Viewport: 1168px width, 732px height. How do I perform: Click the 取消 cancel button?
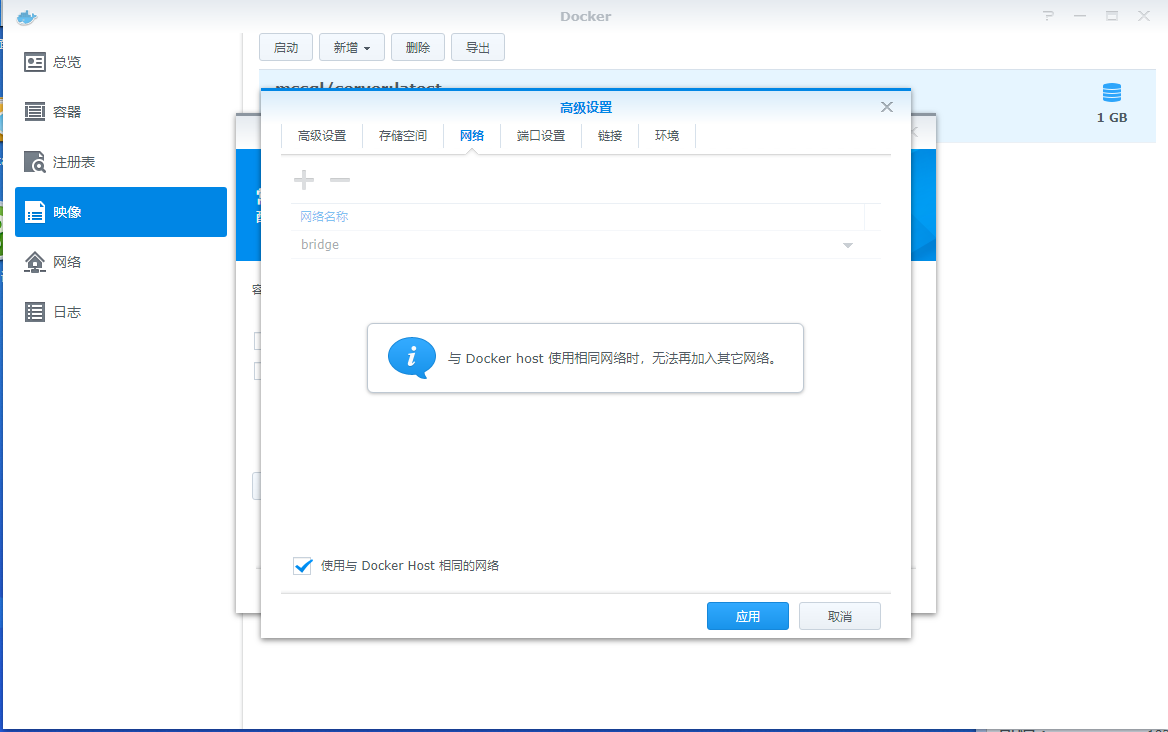[840, 616]
